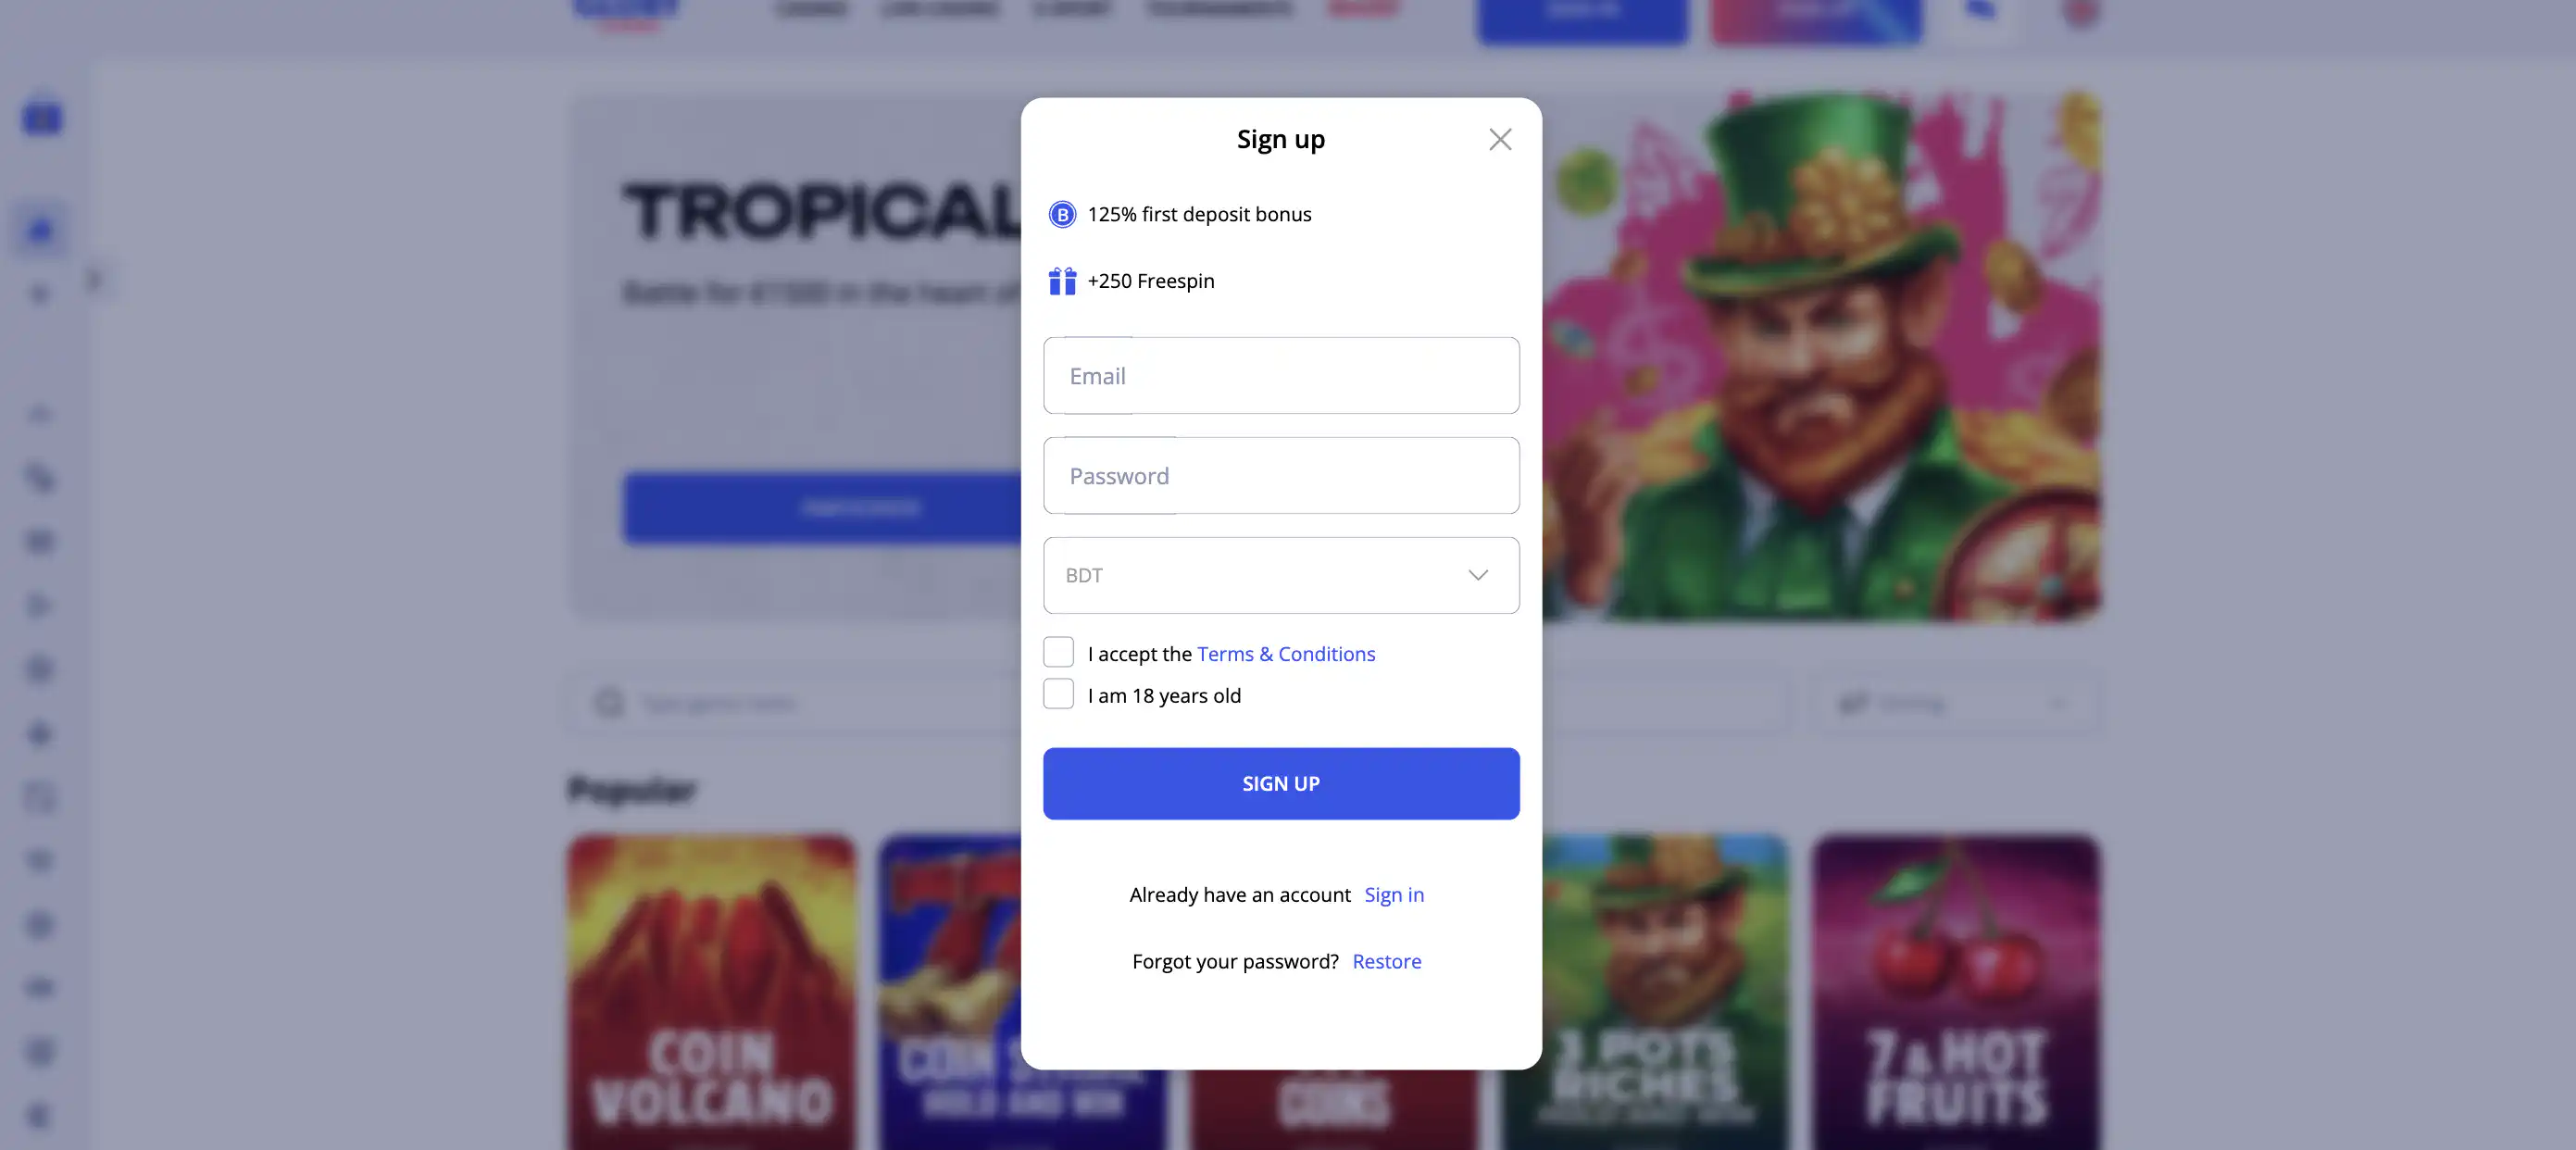The image size is (2576, 1150).
Task: Check the Terms & Conditions acceptance box
Action: click(1058, 654)
